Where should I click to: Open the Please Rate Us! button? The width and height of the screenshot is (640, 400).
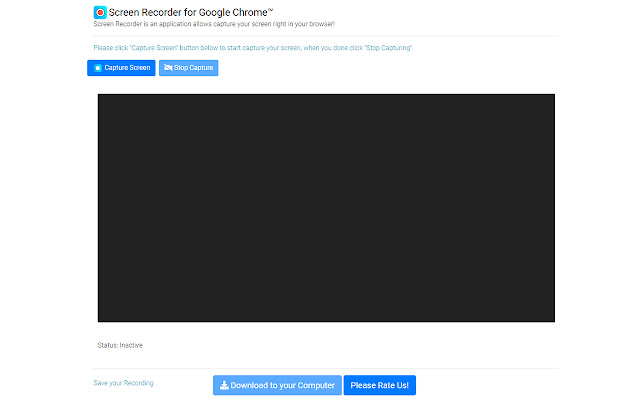coord(380,385)
